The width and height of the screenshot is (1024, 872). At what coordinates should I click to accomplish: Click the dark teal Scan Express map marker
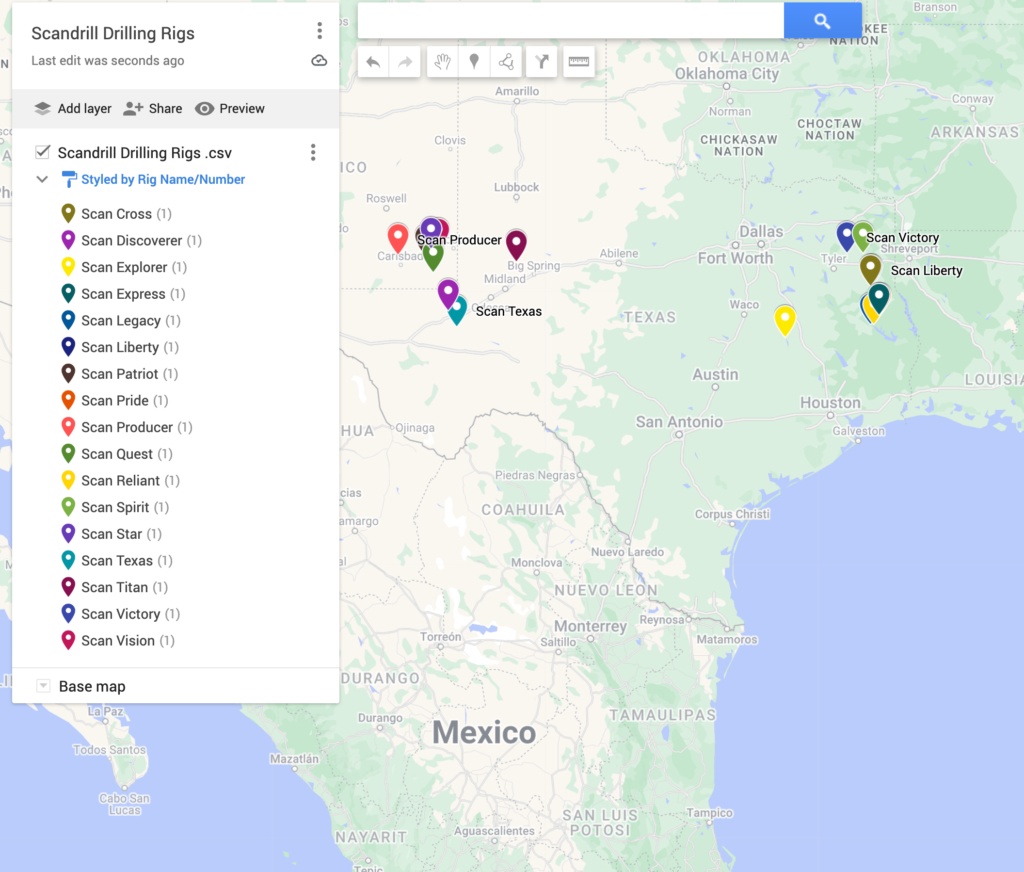(880, 297)
